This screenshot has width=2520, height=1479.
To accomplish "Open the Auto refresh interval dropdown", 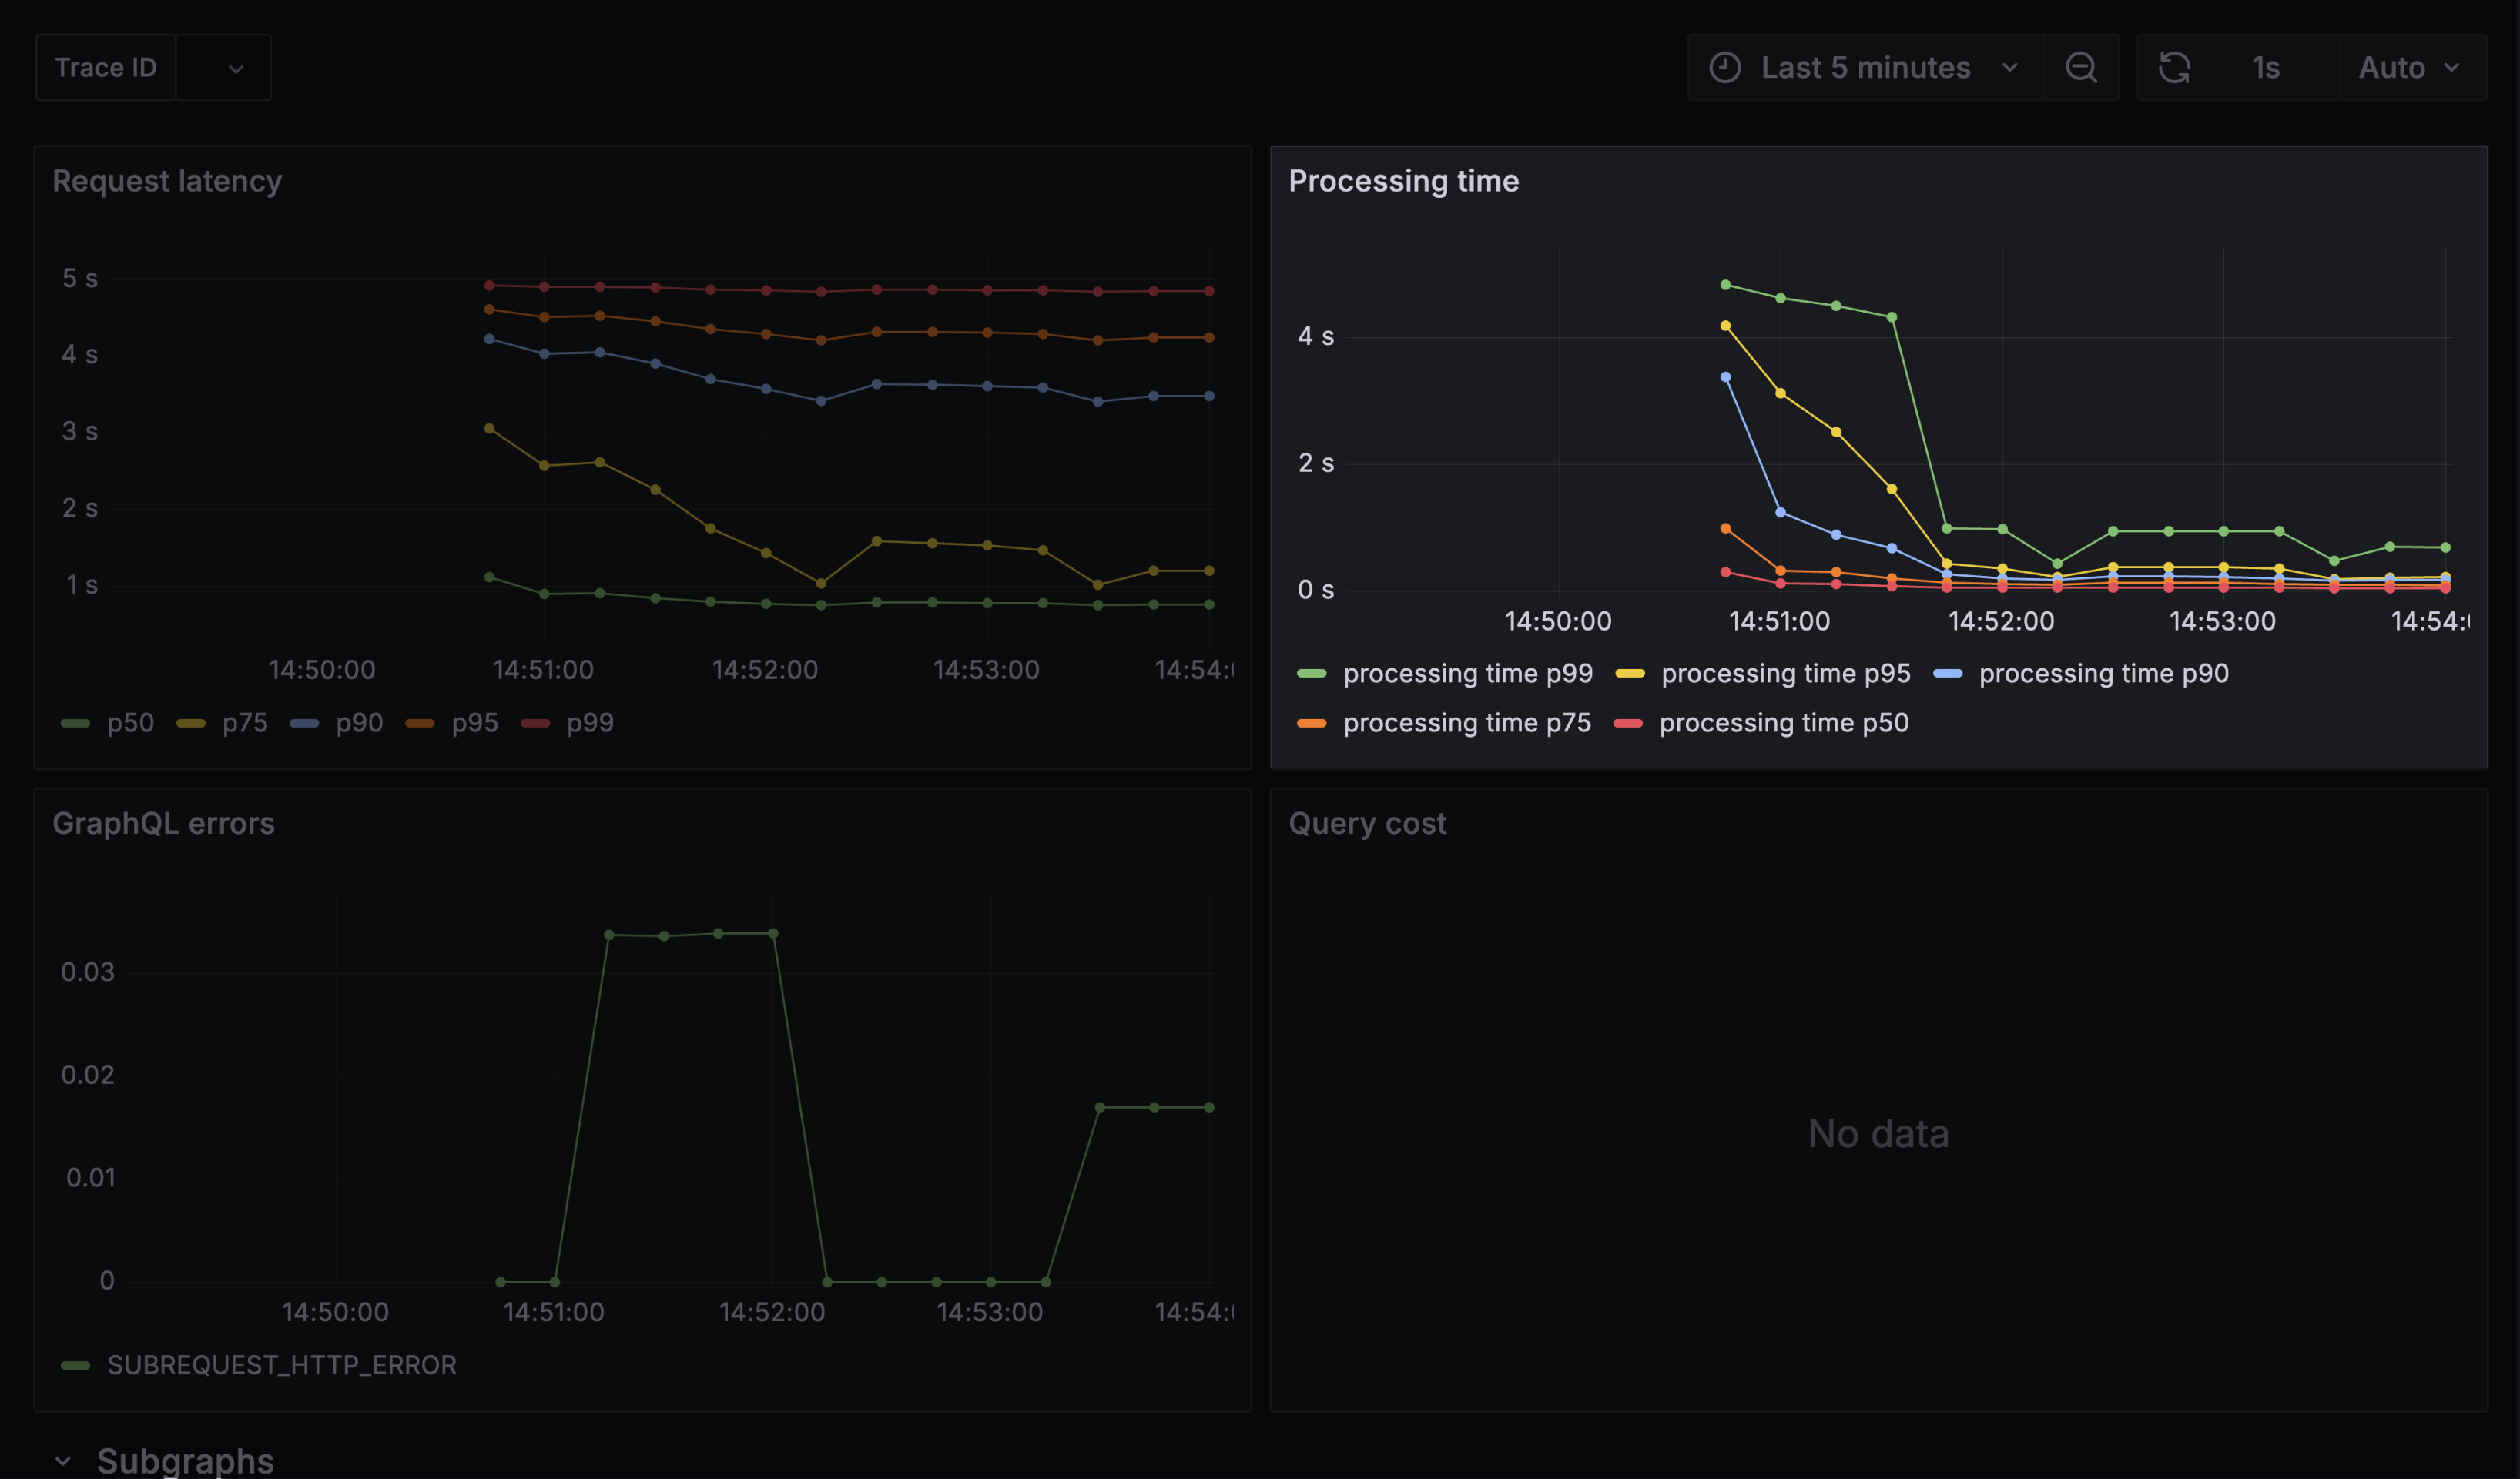I will tap(2411, 67).
